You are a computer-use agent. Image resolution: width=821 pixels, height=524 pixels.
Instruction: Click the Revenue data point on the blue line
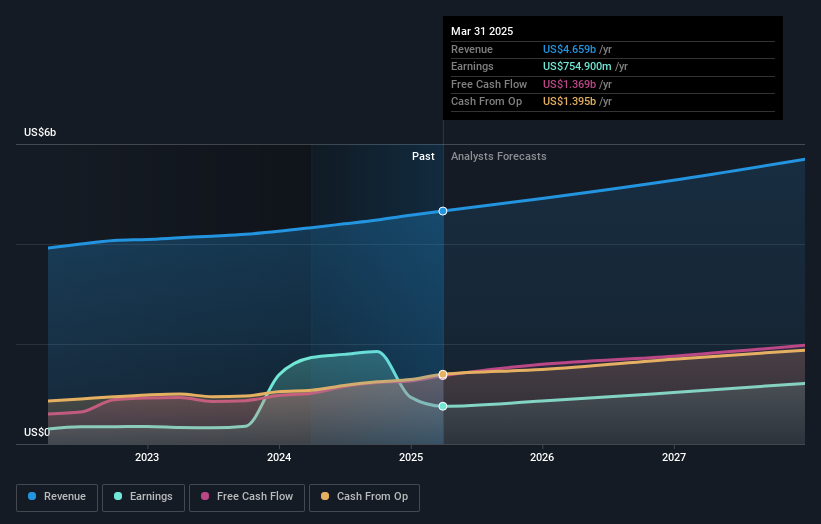443,211
